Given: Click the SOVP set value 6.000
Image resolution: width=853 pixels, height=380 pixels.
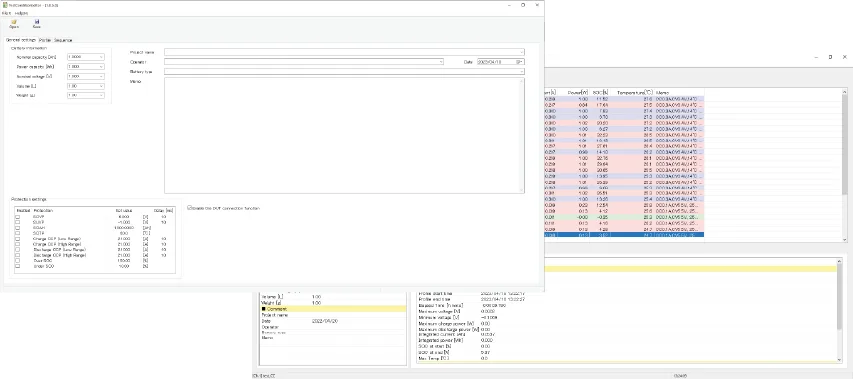Looking at the screenshot, I should (x=123, y=217).
